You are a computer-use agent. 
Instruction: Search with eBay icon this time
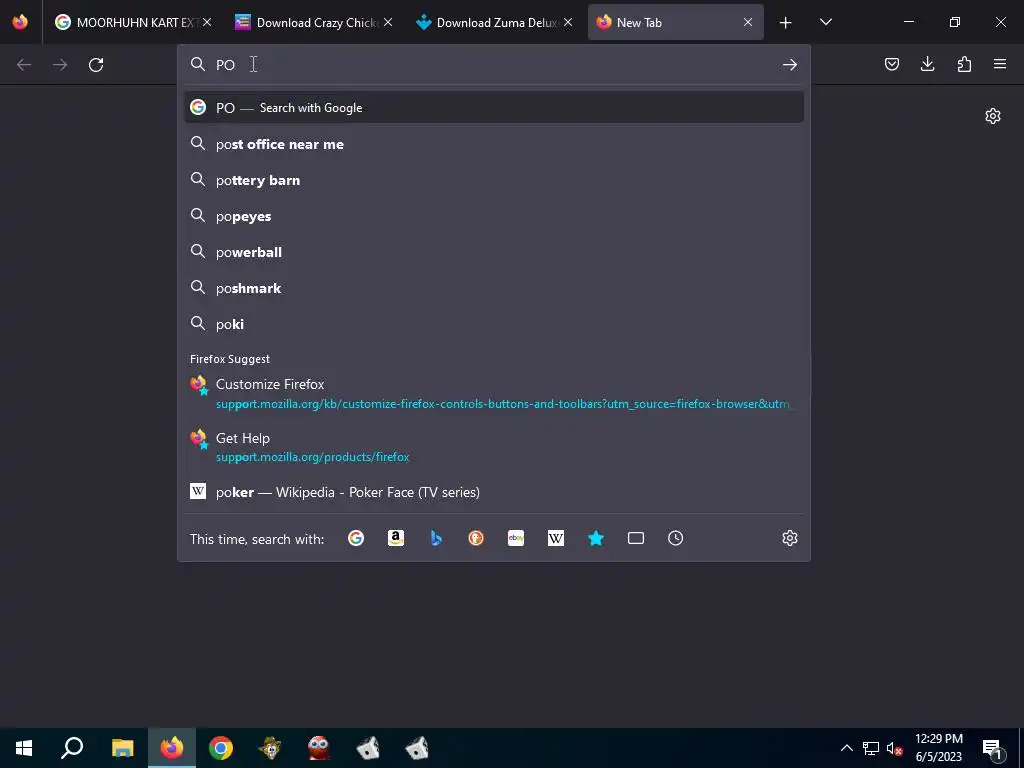click(516, 538)
